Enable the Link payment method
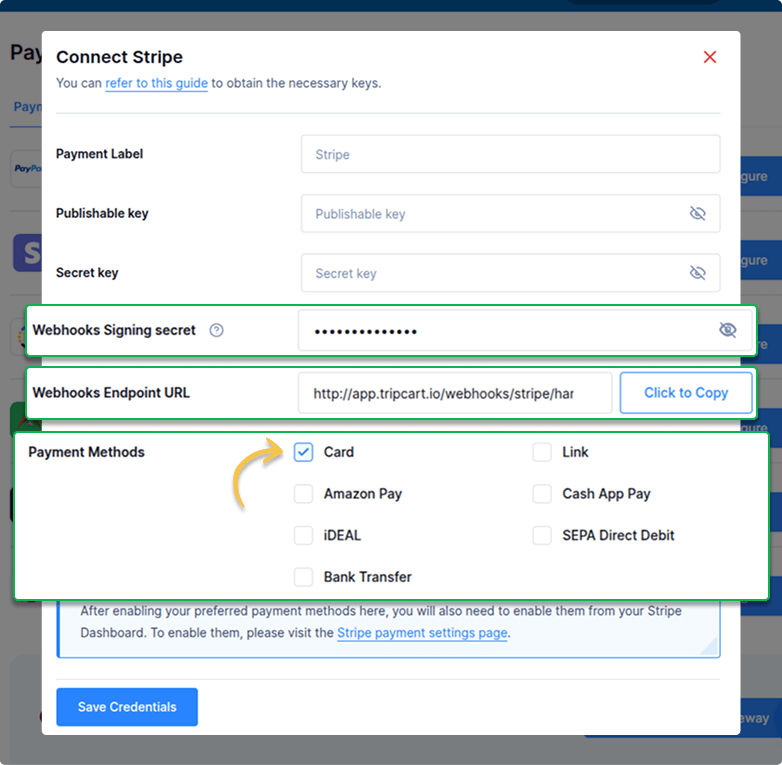The width and height of the screenshot is (782, 765). pos(542,452)
